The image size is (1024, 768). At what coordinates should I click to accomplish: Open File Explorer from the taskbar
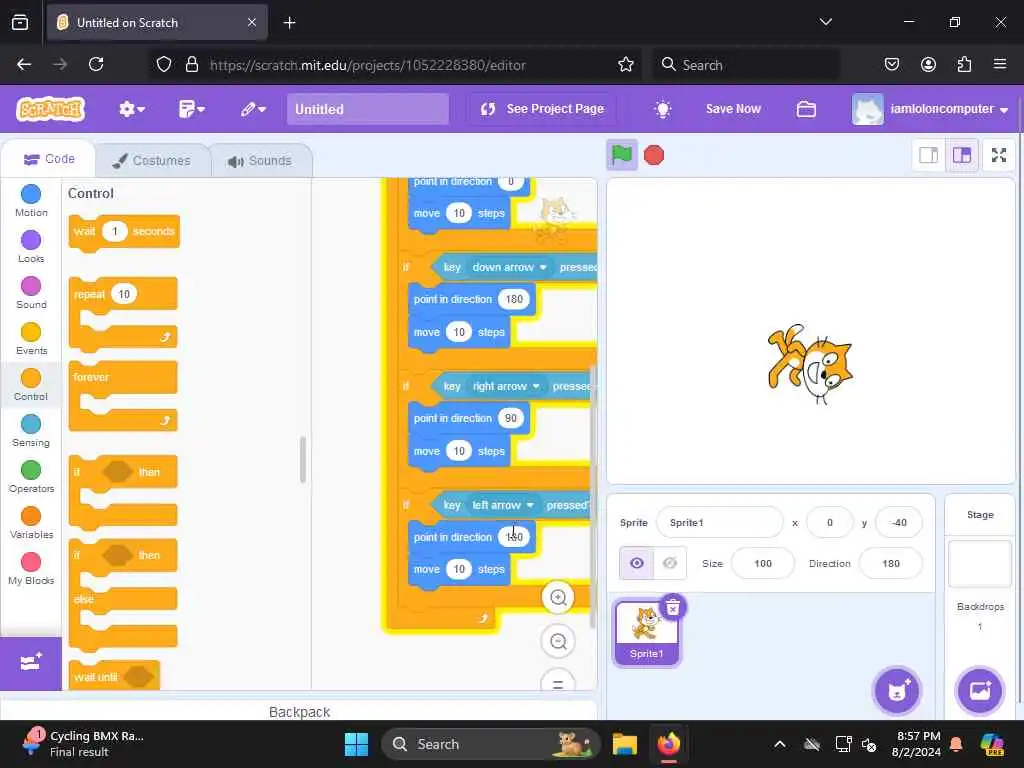click(x=624, y=744)
